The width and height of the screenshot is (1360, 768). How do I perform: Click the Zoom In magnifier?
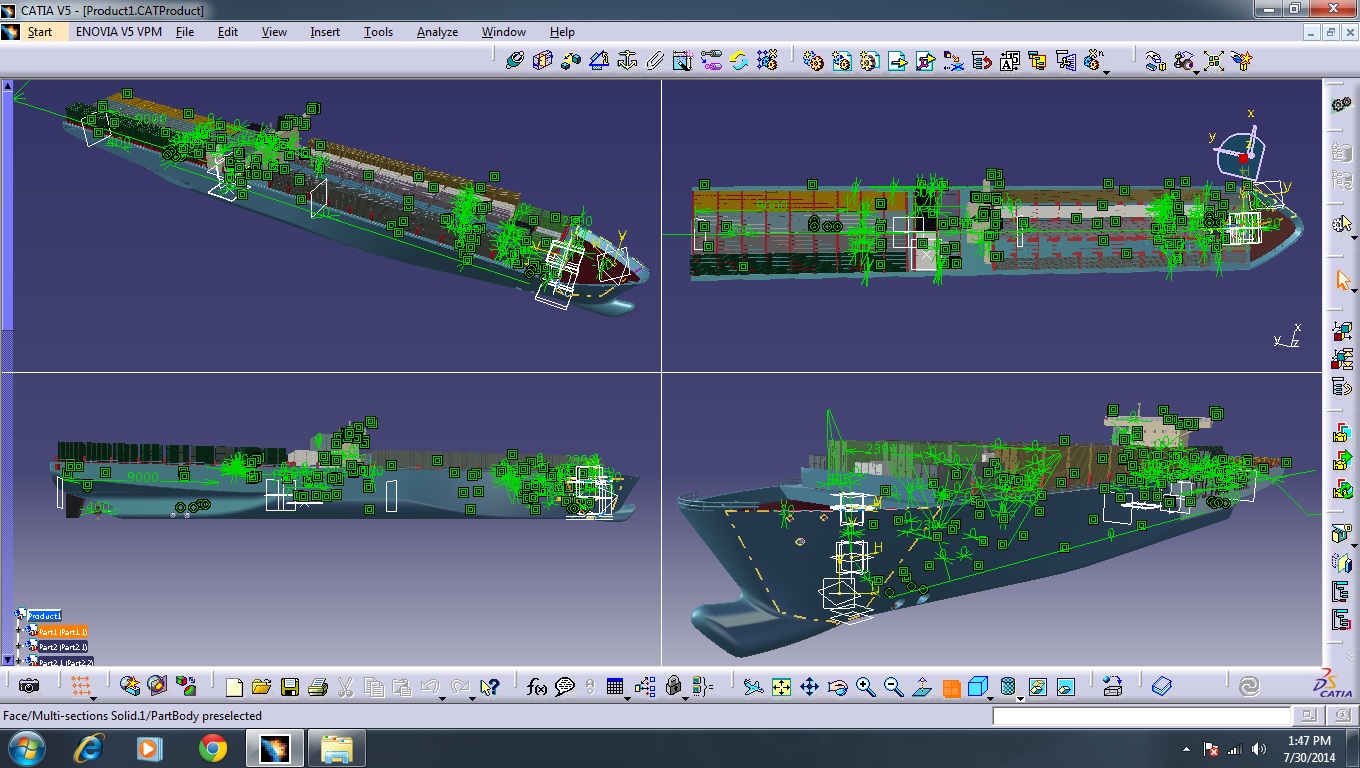click(x=865, y=687)
